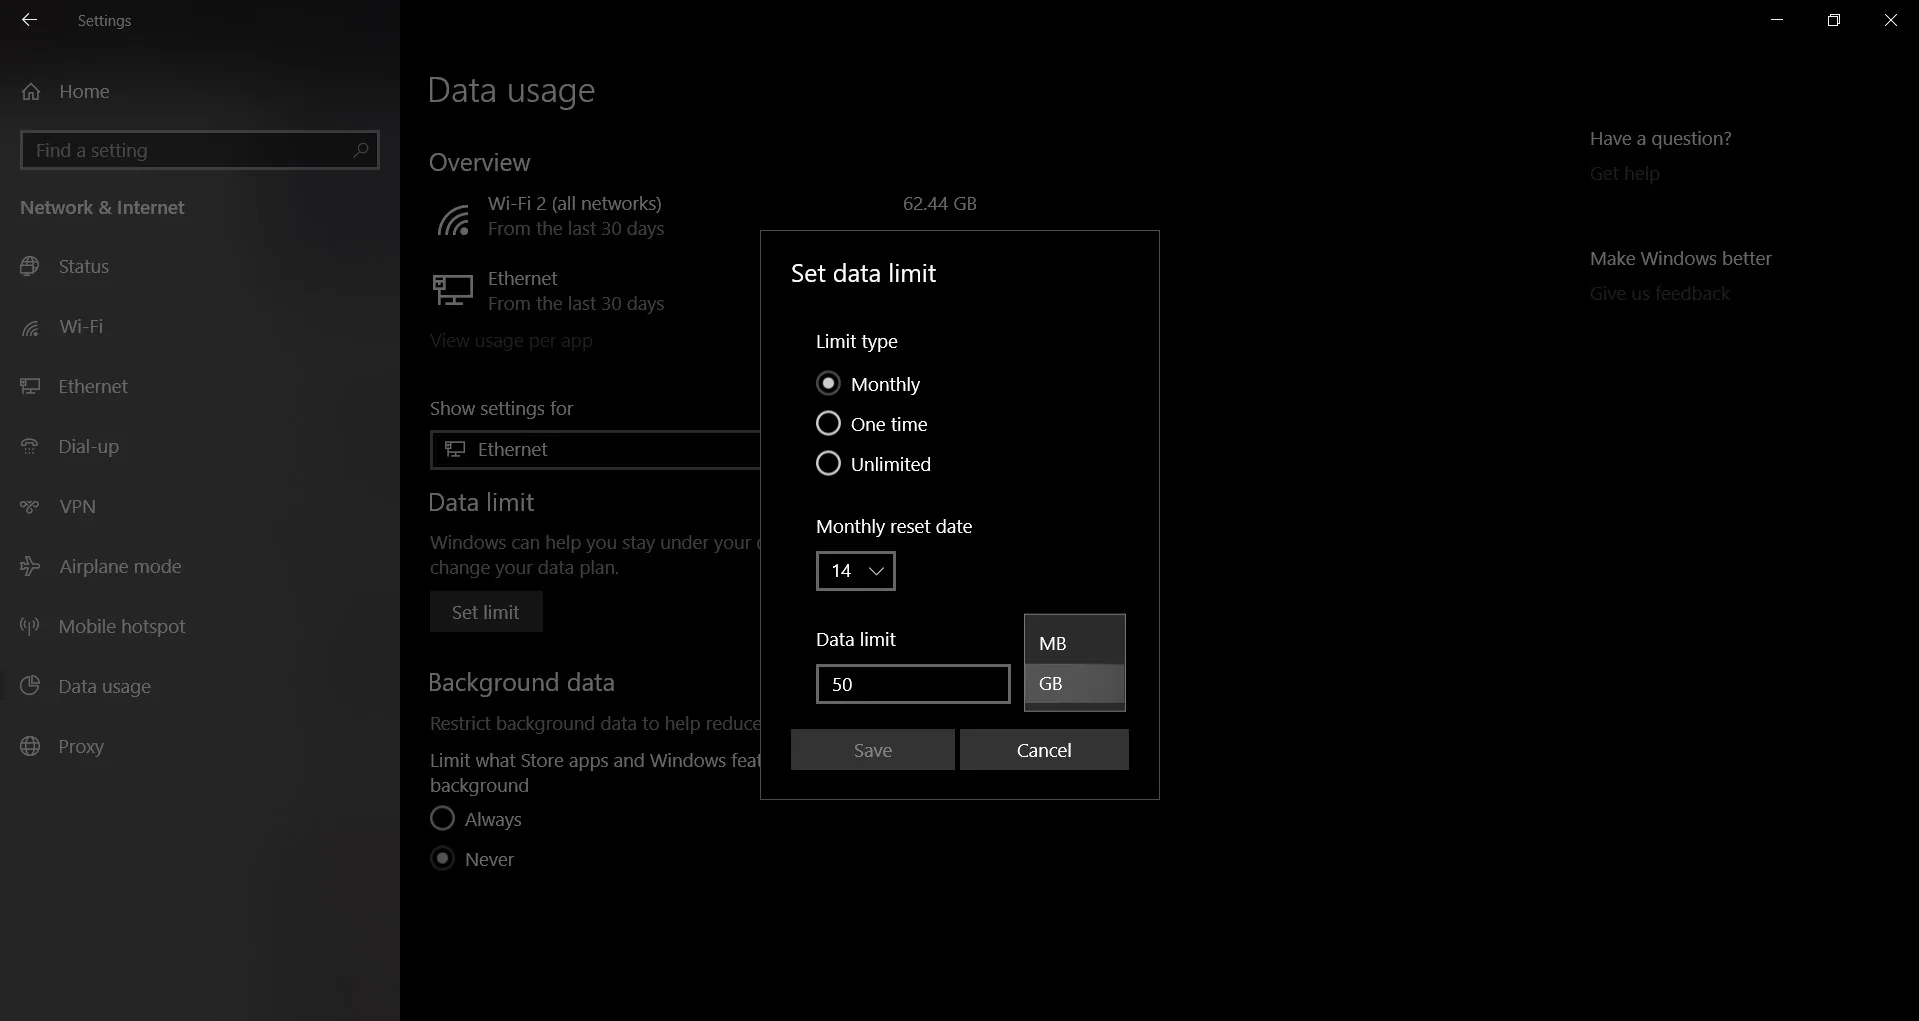Click the Ethernet monitor icon in the sidebar
This screenshot has width=1919, height=1021.
pyautogui.click(x=30, y=386)
